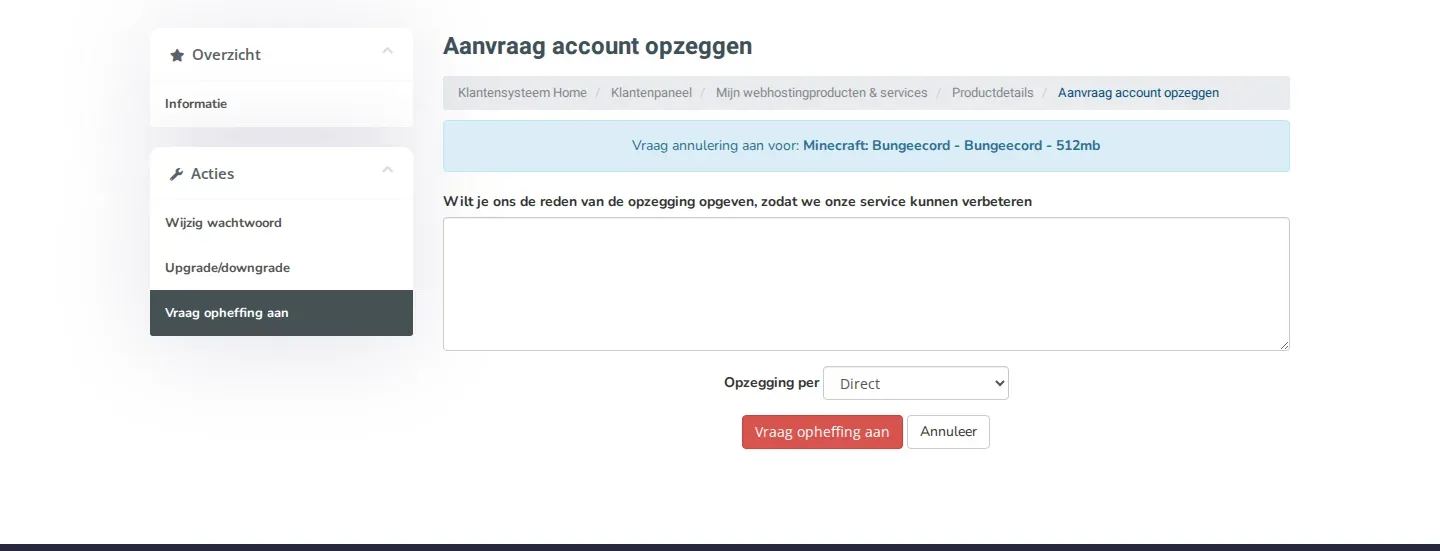Image resolution: width=1440 pixels, height=551 pixels.
Task: Open Wijzig wachtwoord in sidebar
Action: [x=281, y=223]
